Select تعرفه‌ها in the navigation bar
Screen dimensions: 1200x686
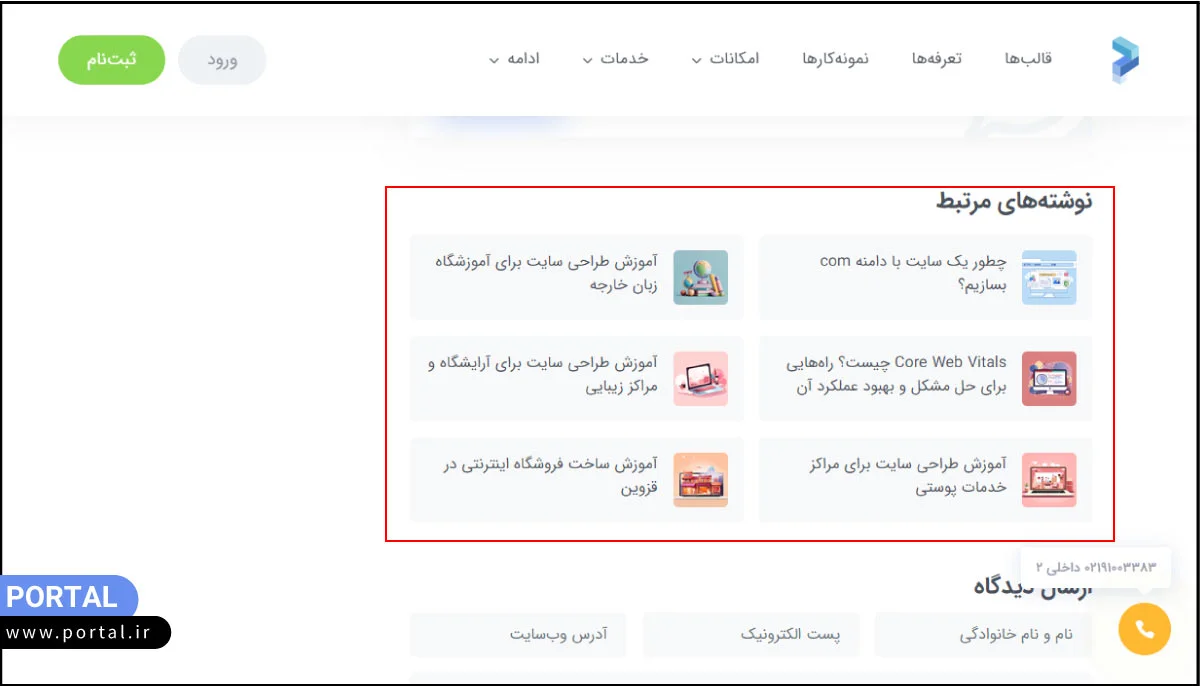[937, 59]
